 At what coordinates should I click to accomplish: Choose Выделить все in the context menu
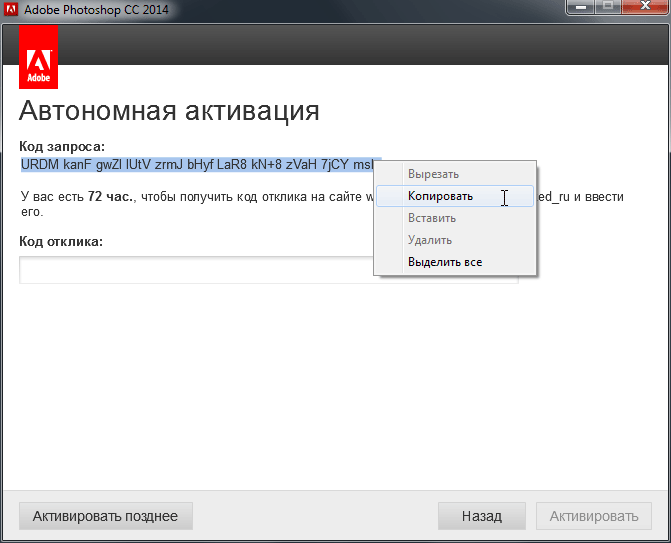coord(455,262)
